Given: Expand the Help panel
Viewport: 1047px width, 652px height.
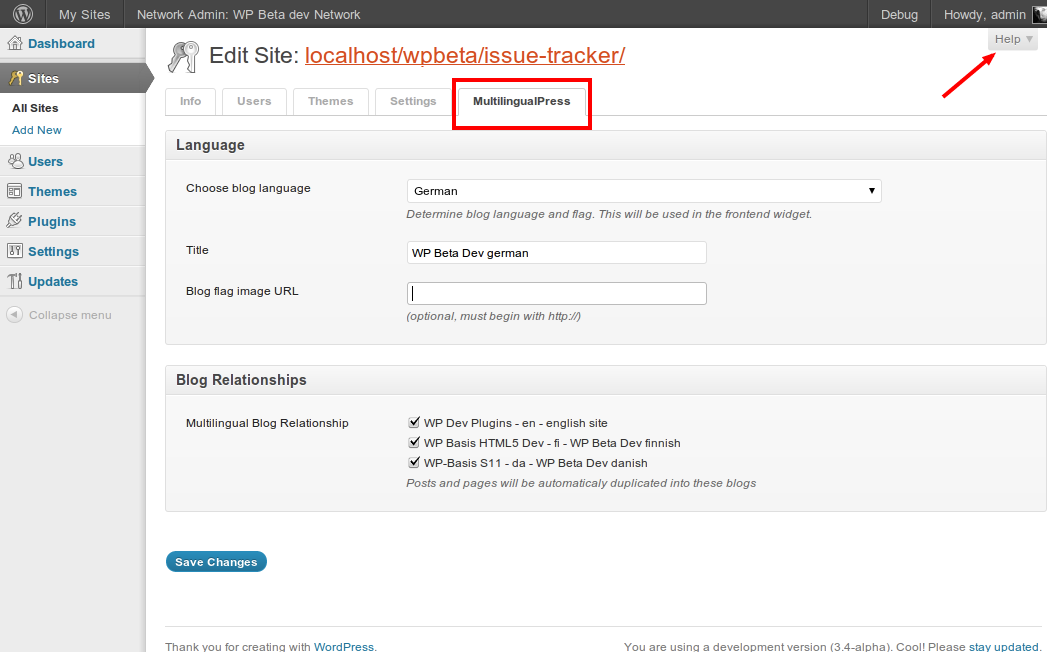Looking at the screenshot, I should click(1013, 39).
